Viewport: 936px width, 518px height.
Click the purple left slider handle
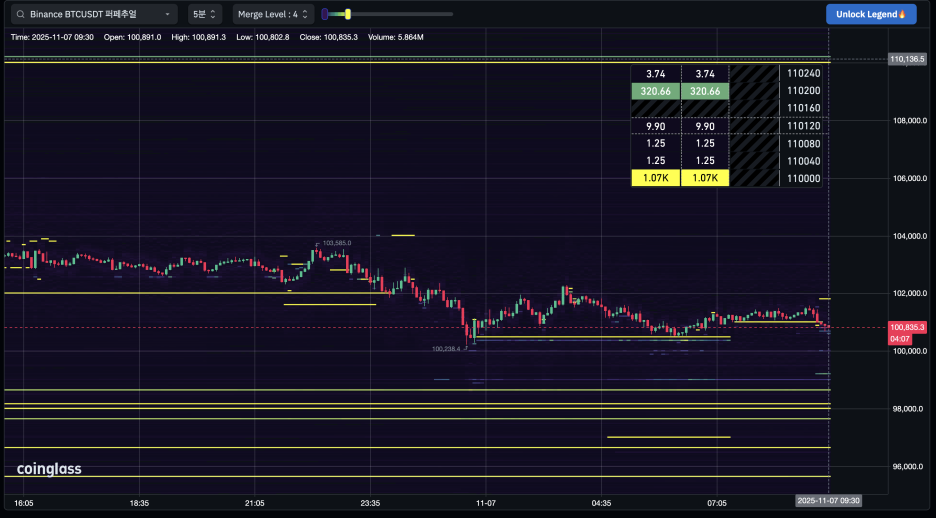(x=325, y=14)
